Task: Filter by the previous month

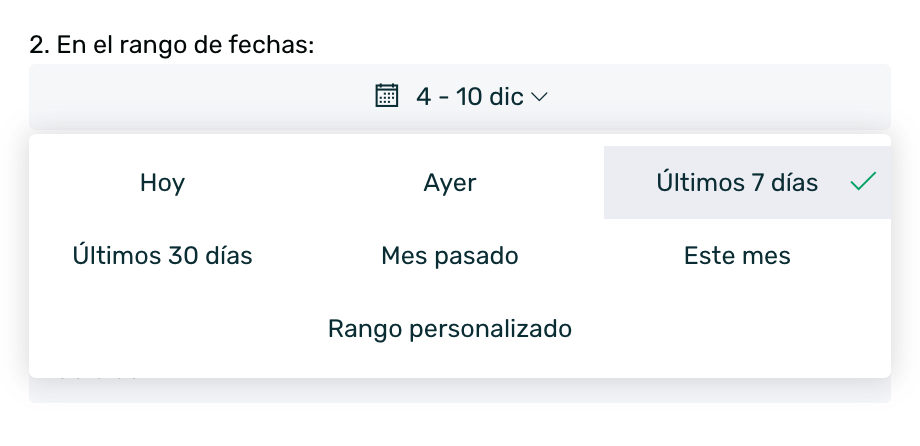Action: pos(450,256)
